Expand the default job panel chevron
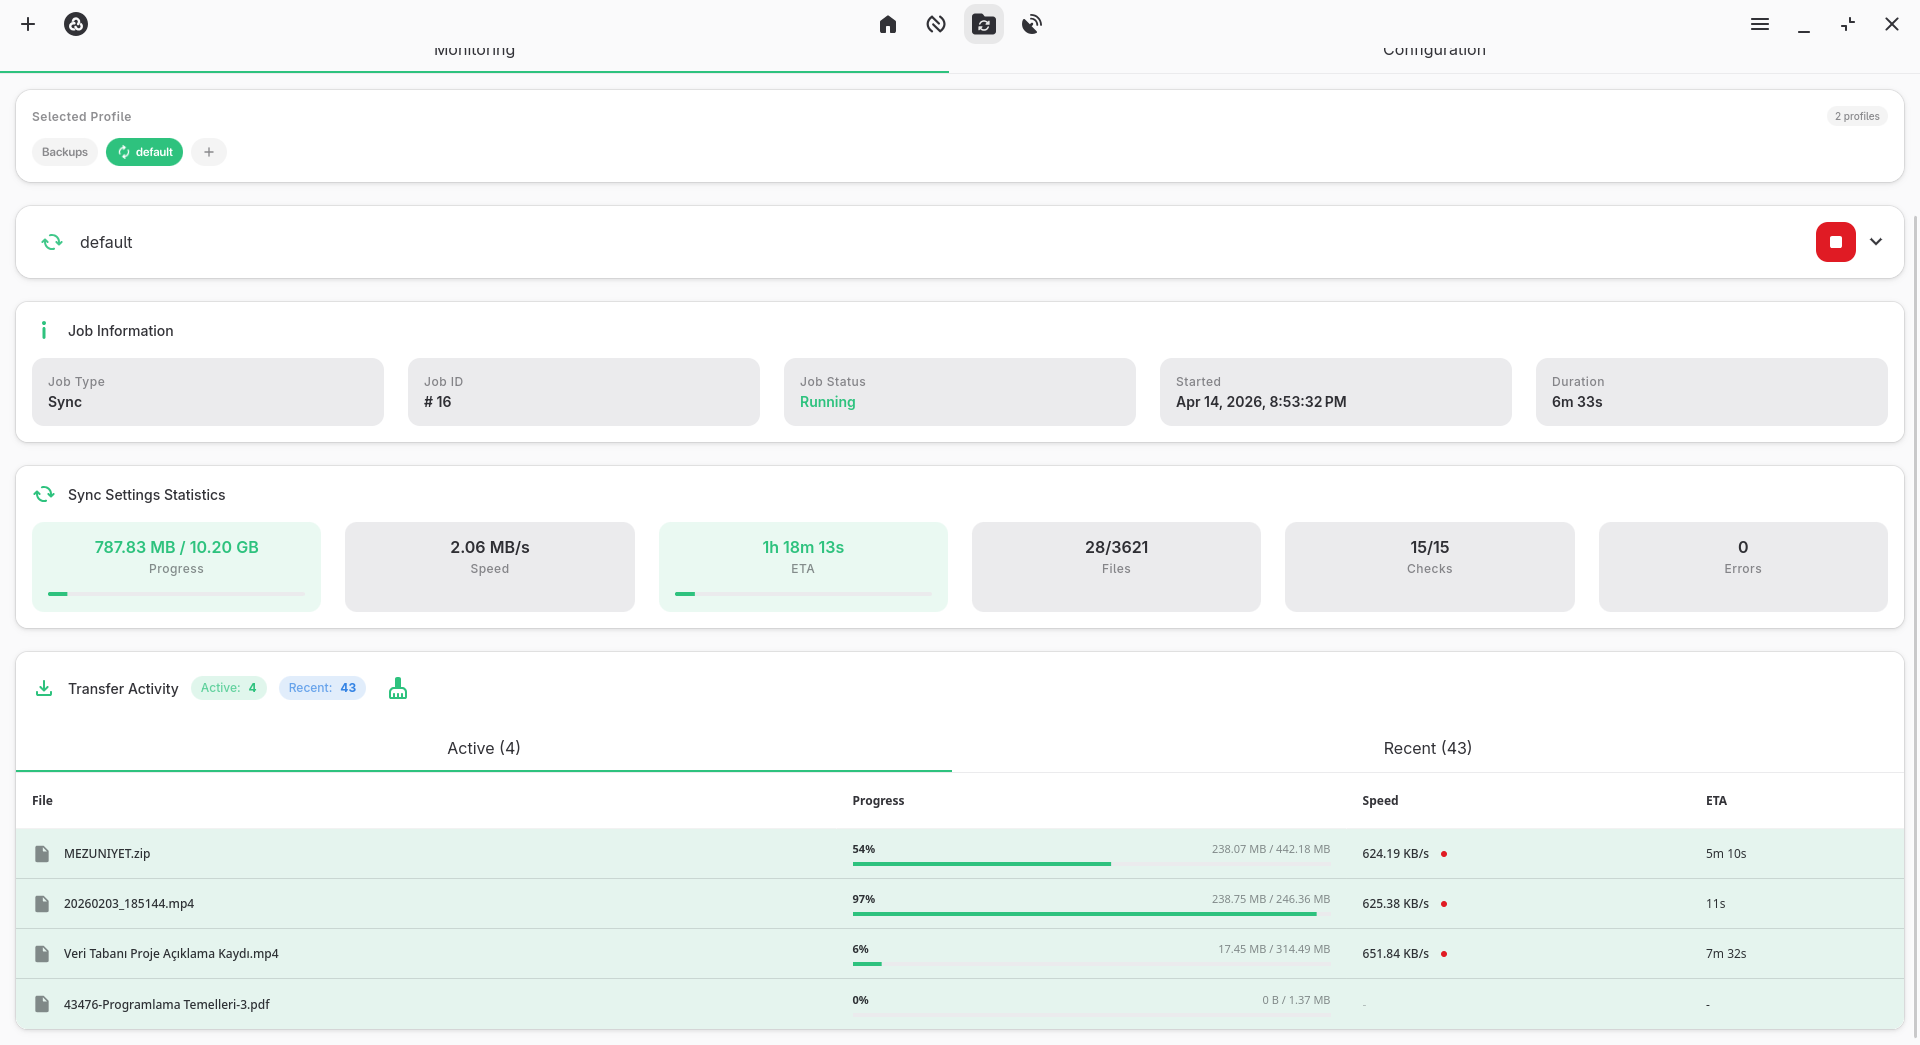The width and height of the screenshot is (1920, 1045). pos(1876,242)
